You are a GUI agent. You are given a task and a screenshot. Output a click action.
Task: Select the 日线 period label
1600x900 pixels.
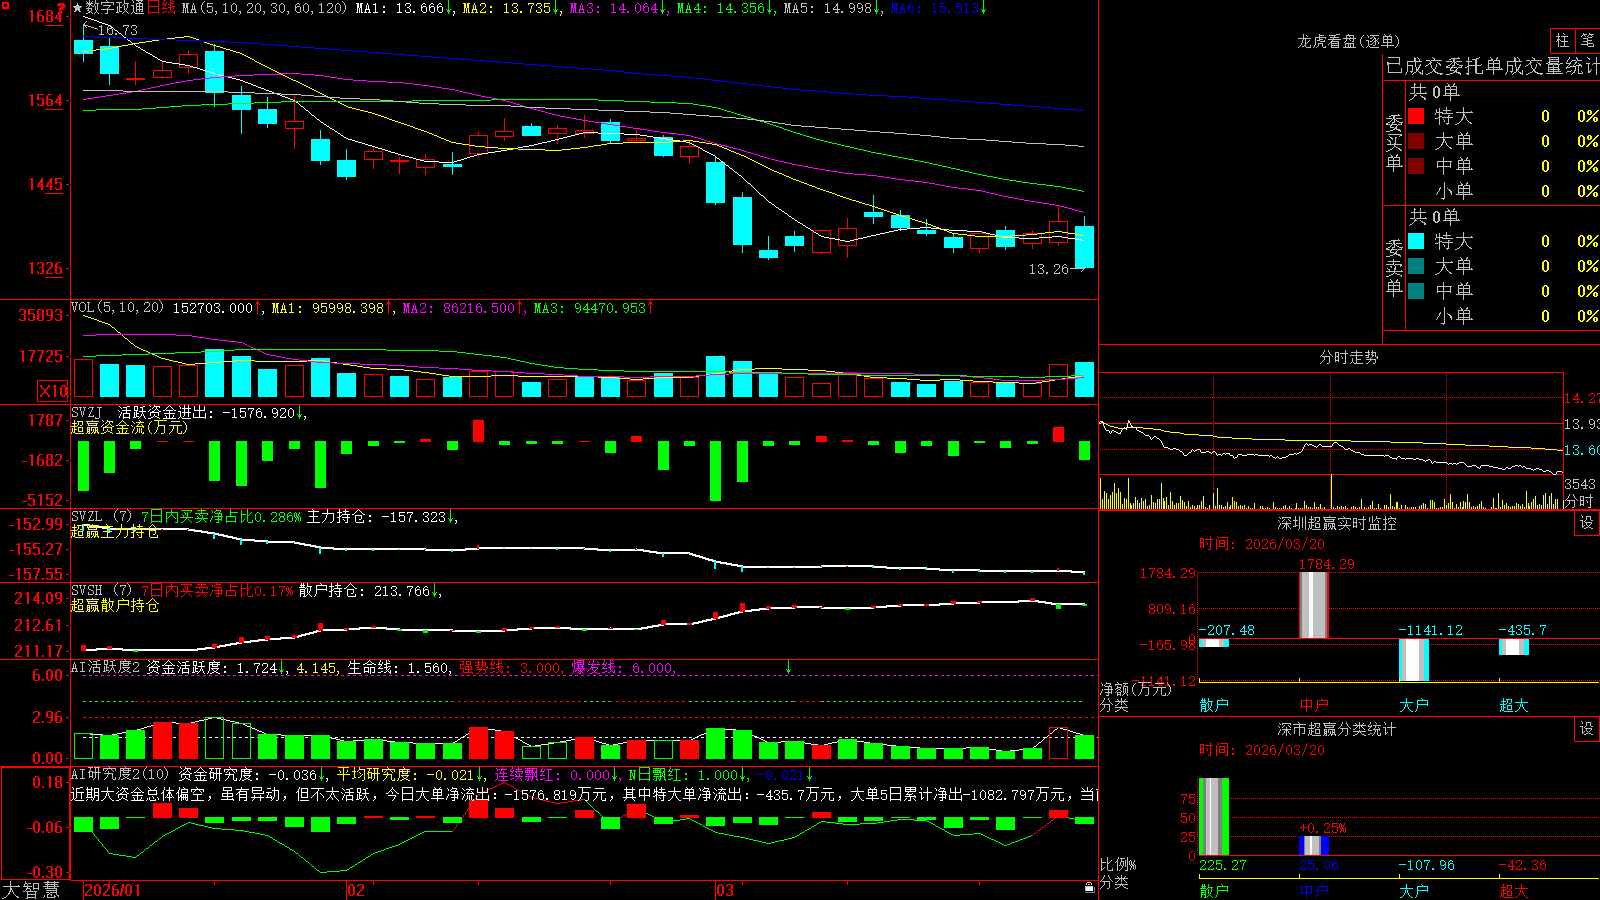pos(161,8)
